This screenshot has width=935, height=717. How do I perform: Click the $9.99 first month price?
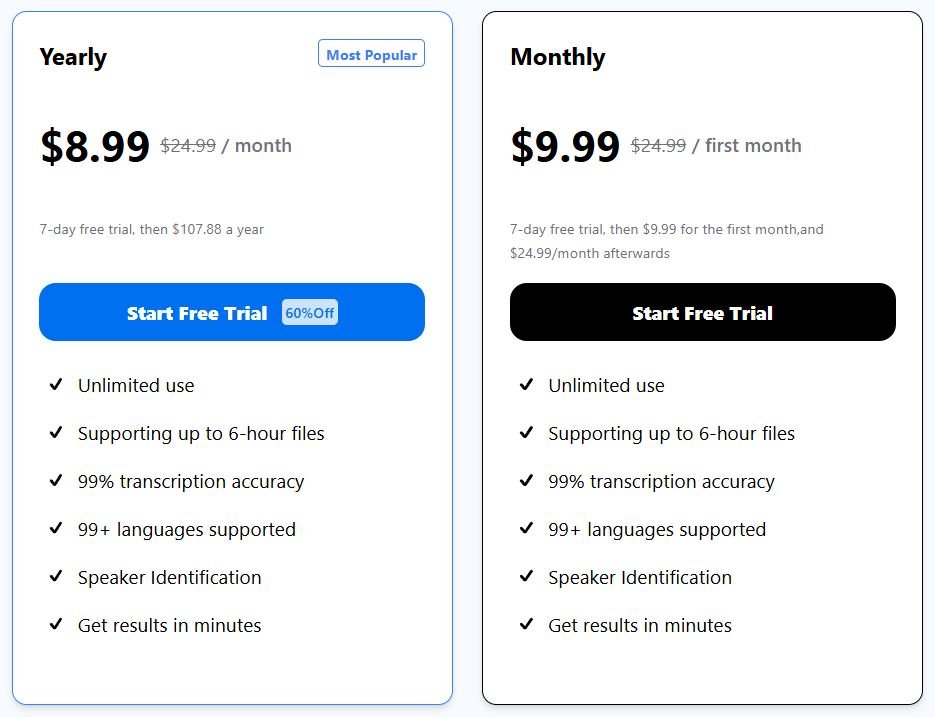click(565, 146)
